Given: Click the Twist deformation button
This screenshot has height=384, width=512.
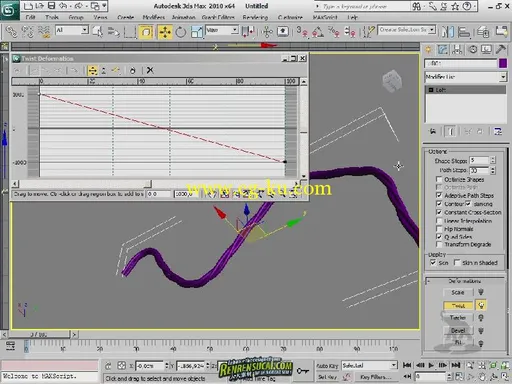Looking at the screenshot, I should (458, 305).
